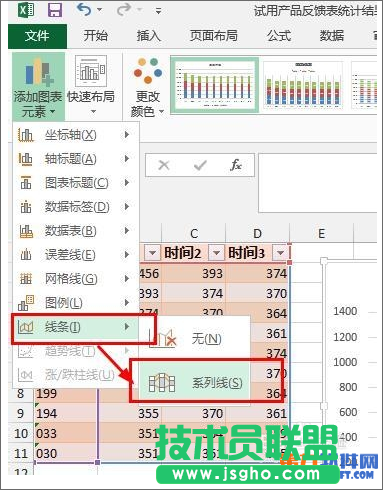The width and height of the screenshot is (383, 490).
Task: Click the 图例 legend icon
Action: pos(25,303)
